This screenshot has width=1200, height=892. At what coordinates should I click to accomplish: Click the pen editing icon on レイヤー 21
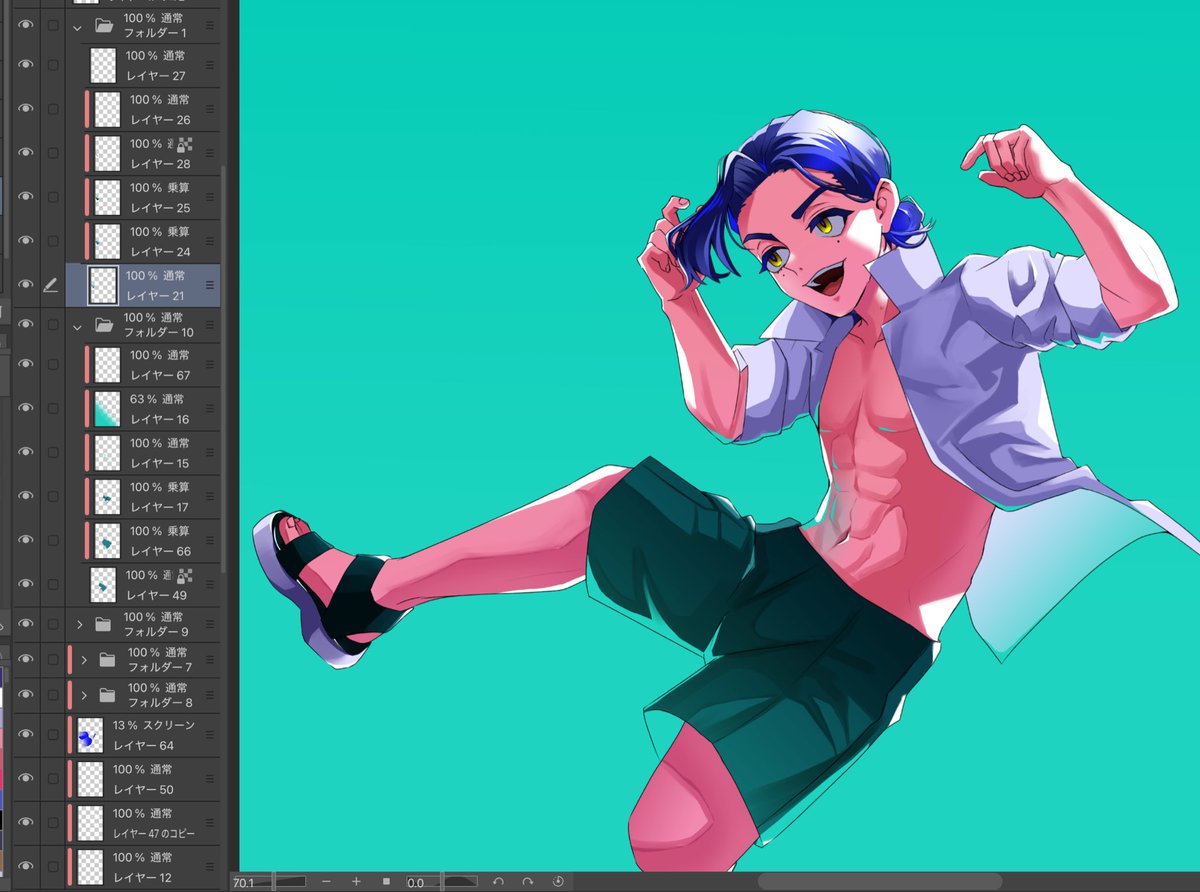click(x=52, y=285)
